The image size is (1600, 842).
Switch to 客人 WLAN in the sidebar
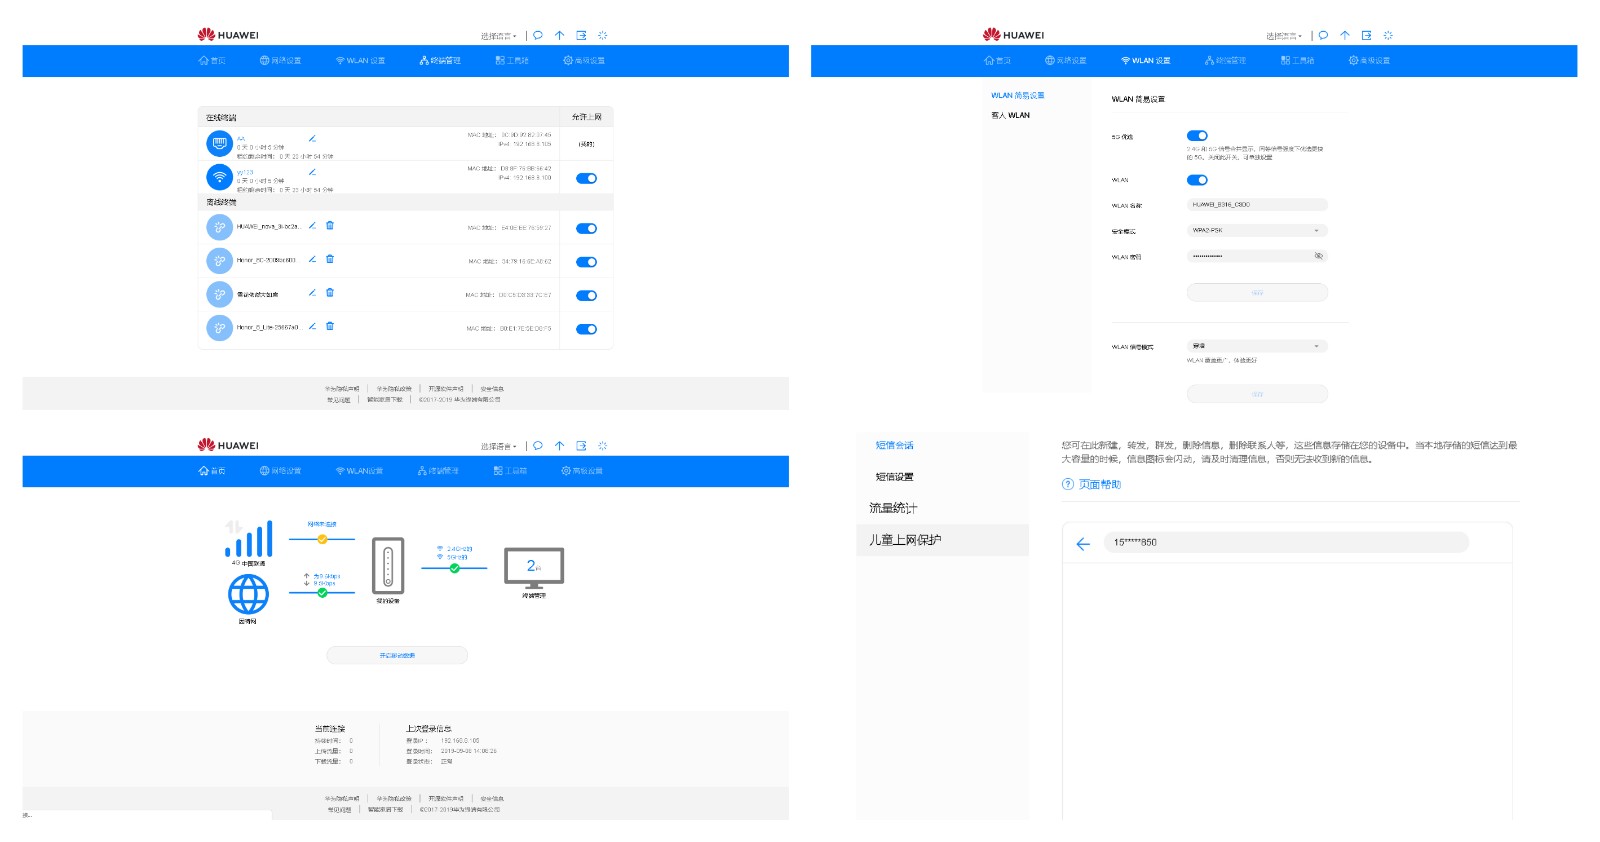1010,116
